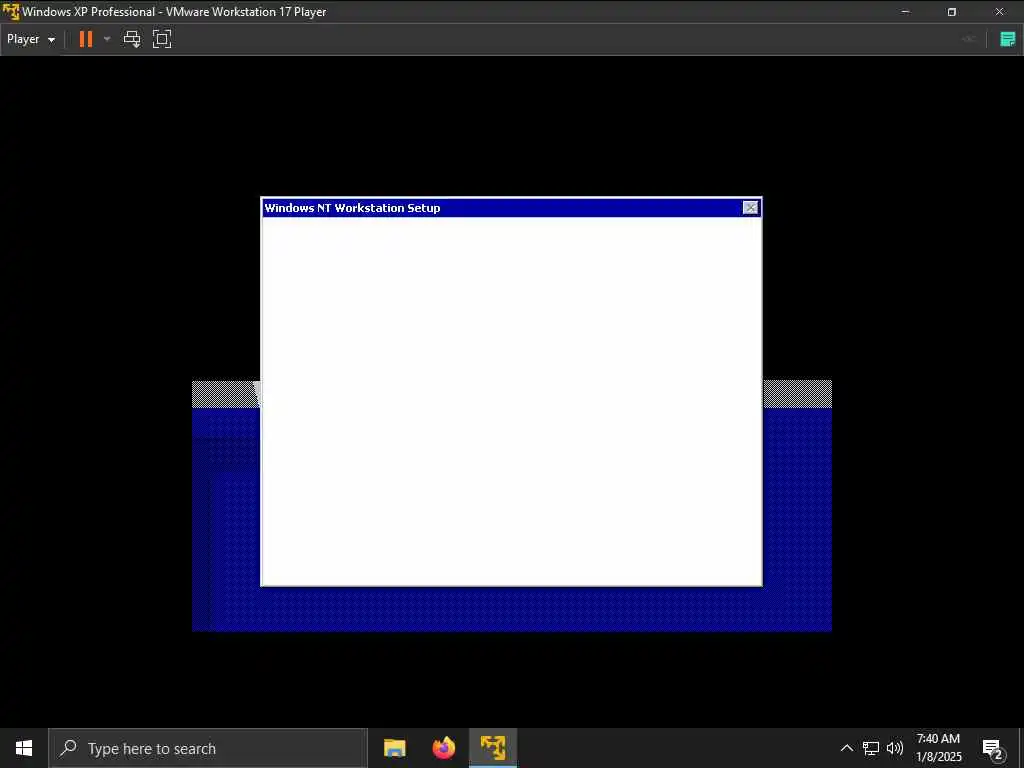Open the volume control tray icon
Image resolution: width=1024 pixels, height=768 pixels.
[x=895, y=748]
